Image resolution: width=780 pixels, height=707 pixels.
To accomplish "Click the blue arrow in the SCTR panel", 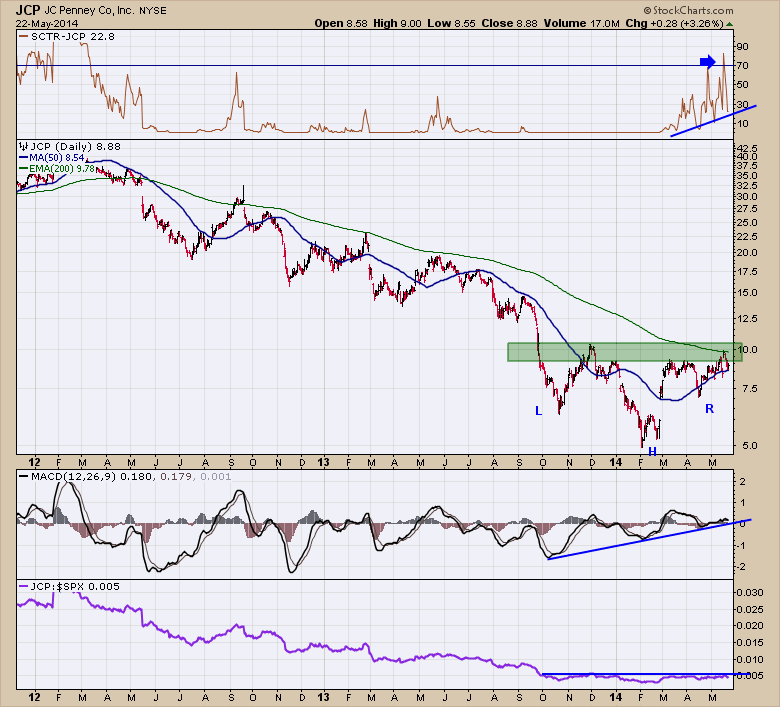I will (x=706, y=61).
